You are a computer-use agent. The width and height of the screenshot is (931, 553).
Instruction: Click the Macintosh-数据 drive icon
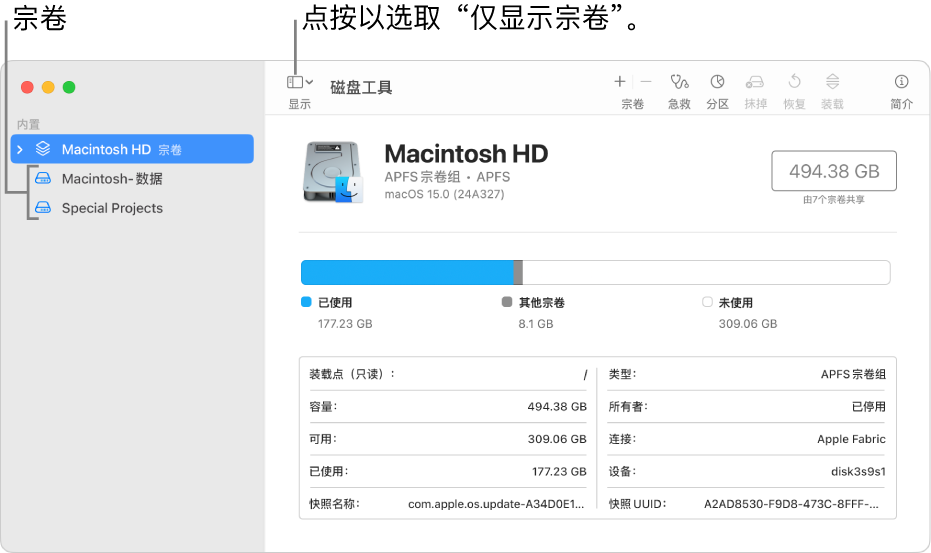click(43, 178)
